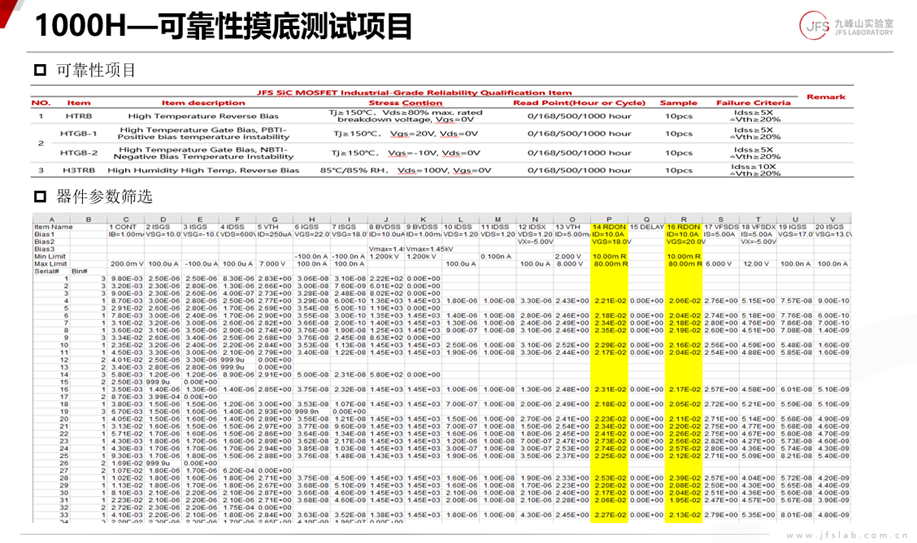The height and width of the screenshot is (543, 917).
Task: Click the highlighted VGS=18.0V bias cell
Action: (609, 242)
